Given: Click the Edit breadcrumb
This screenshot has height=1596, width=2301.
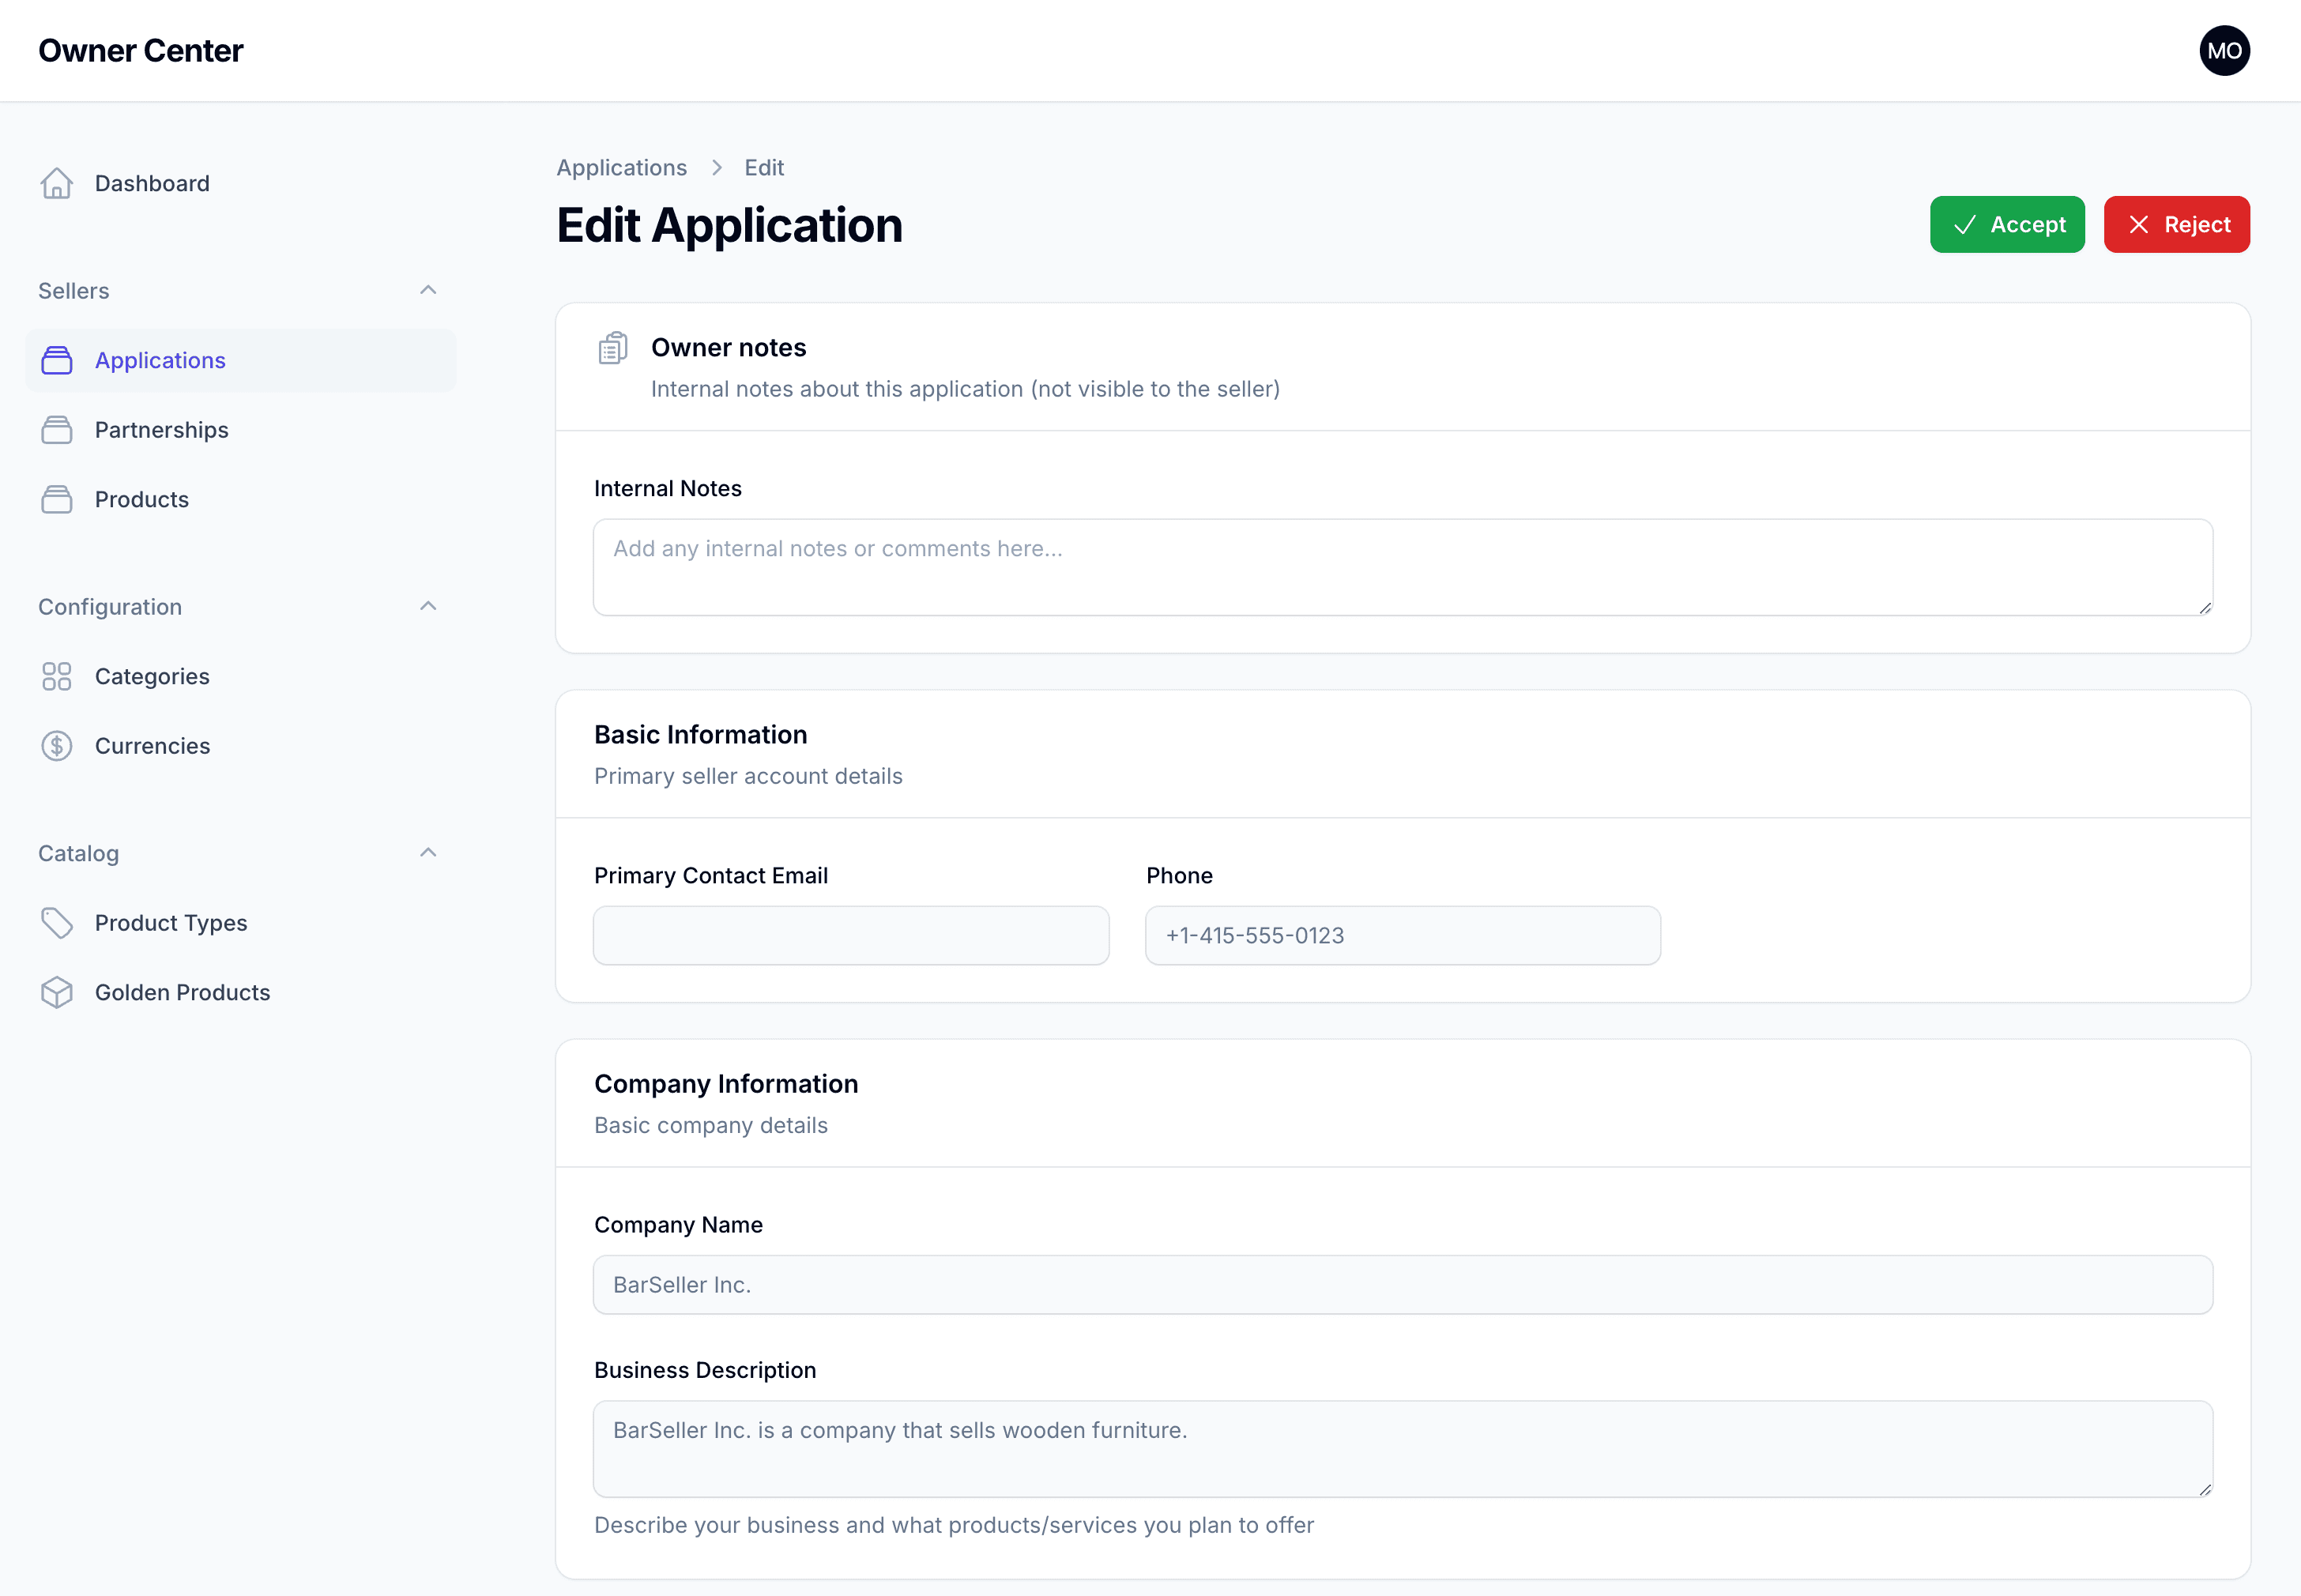Looking at the screenshot, I should point(764,168).
